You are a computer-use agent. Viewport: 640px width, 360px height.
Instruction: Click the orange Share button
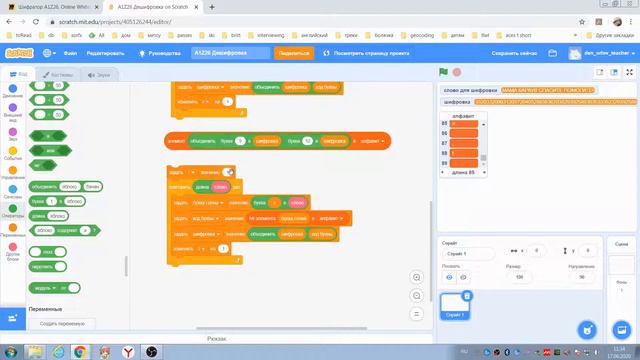(x=294, y=53)
